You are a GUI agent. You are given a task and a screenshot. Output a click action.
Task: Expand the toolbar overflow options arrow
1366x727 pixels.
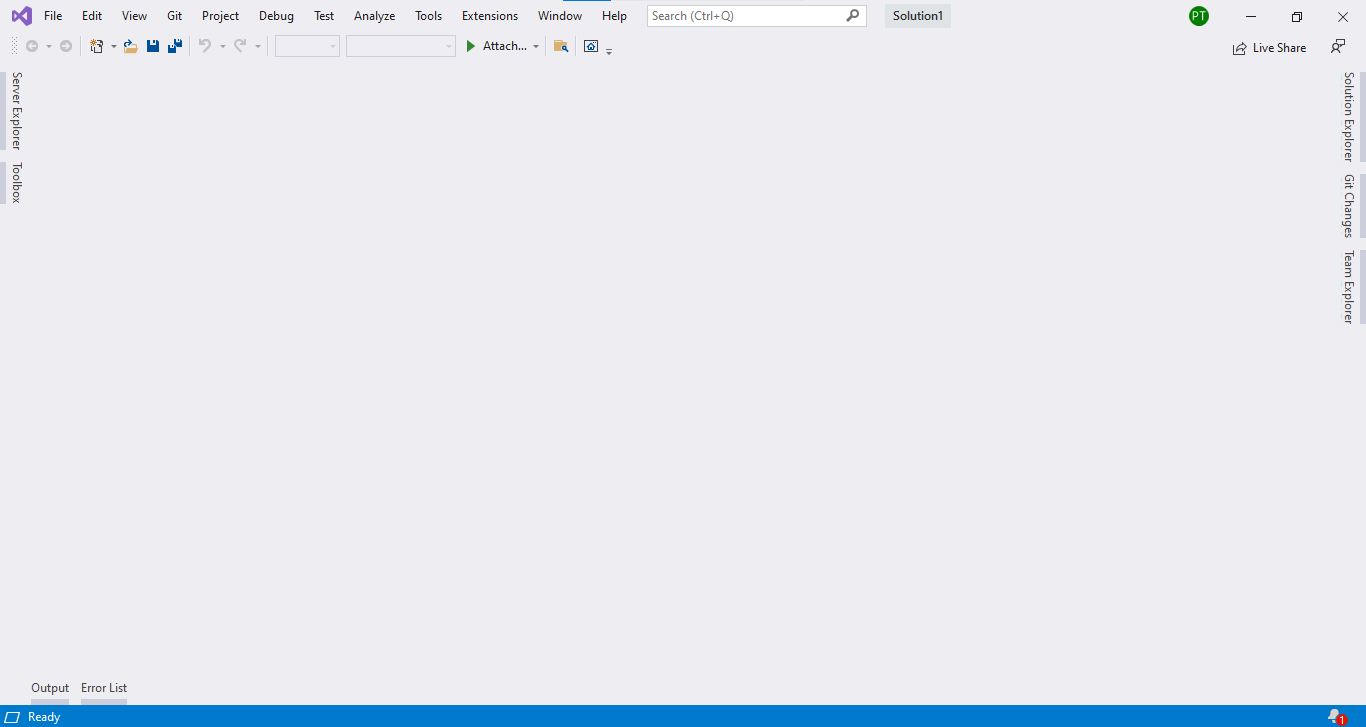tap(608, 50)
